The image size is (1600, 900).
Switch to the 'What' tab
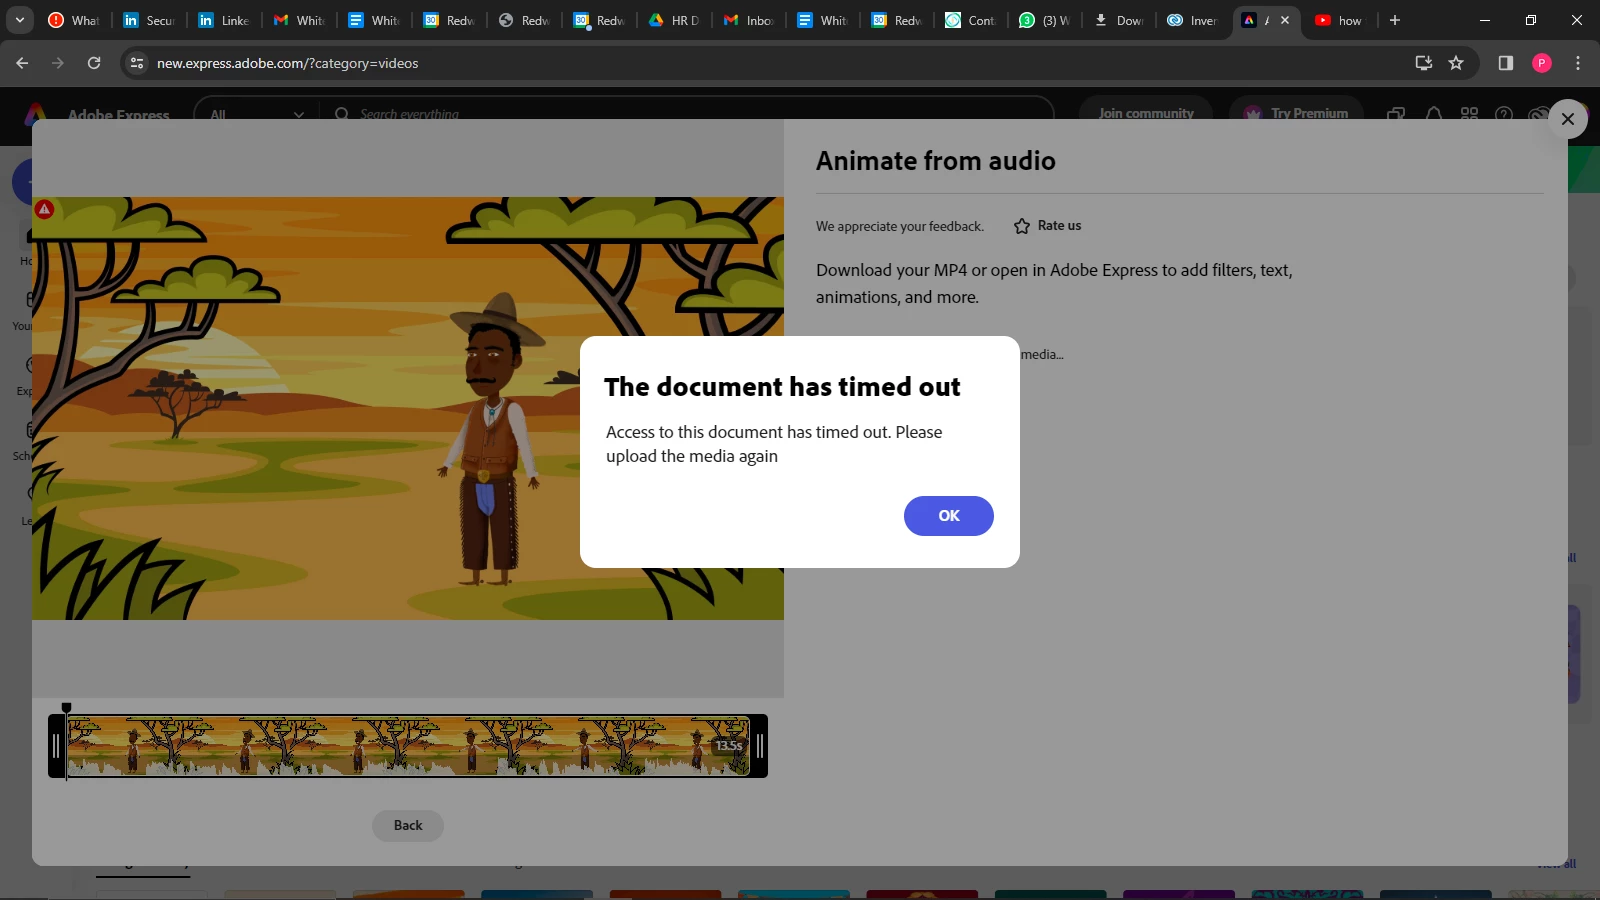[x=74, y=20]
